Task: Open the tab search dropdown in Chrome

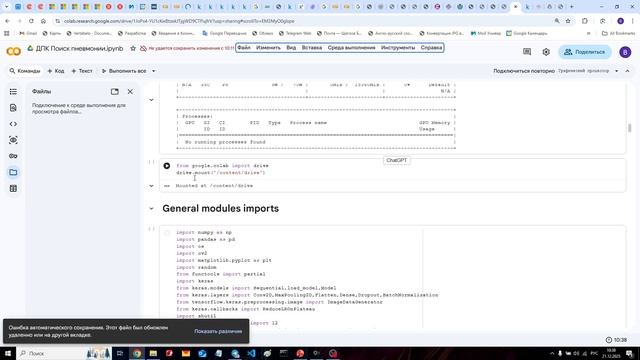Action: (6, 7)
